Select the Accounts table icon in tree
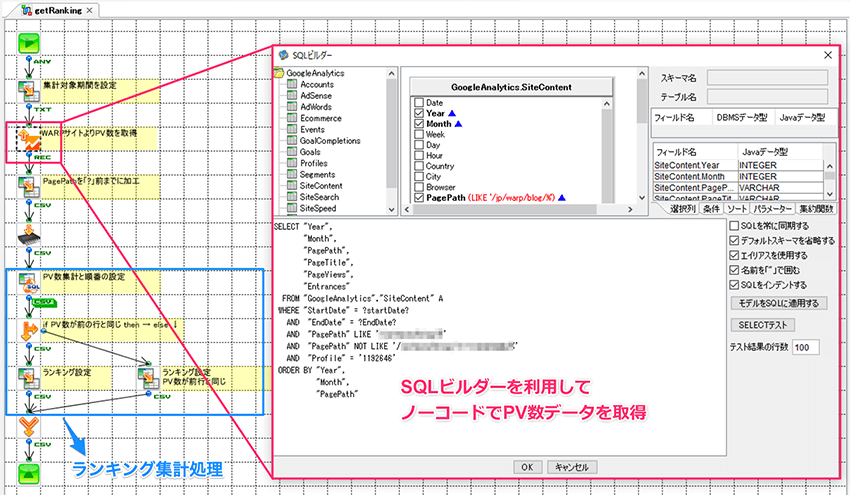Viewport: 850px width, 495px height. pos(292,85)
